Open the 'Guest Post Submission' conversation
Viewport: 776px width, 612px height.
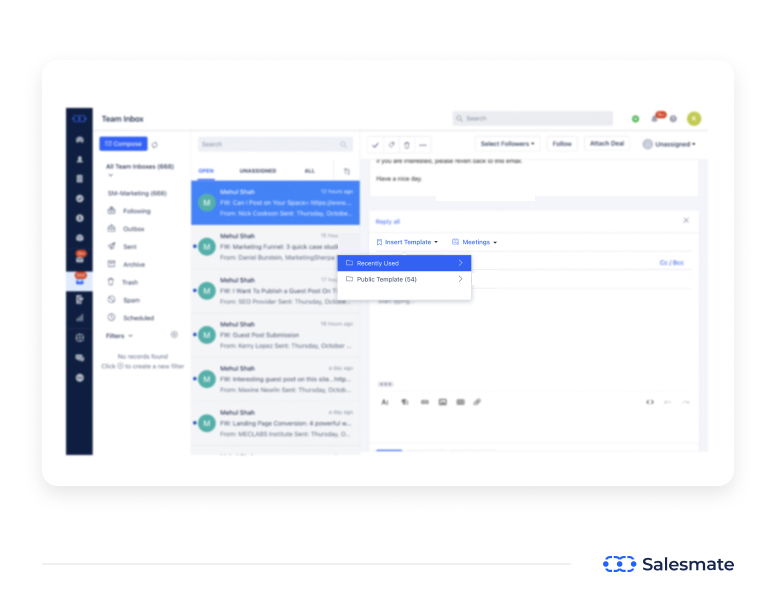point(276,335)
